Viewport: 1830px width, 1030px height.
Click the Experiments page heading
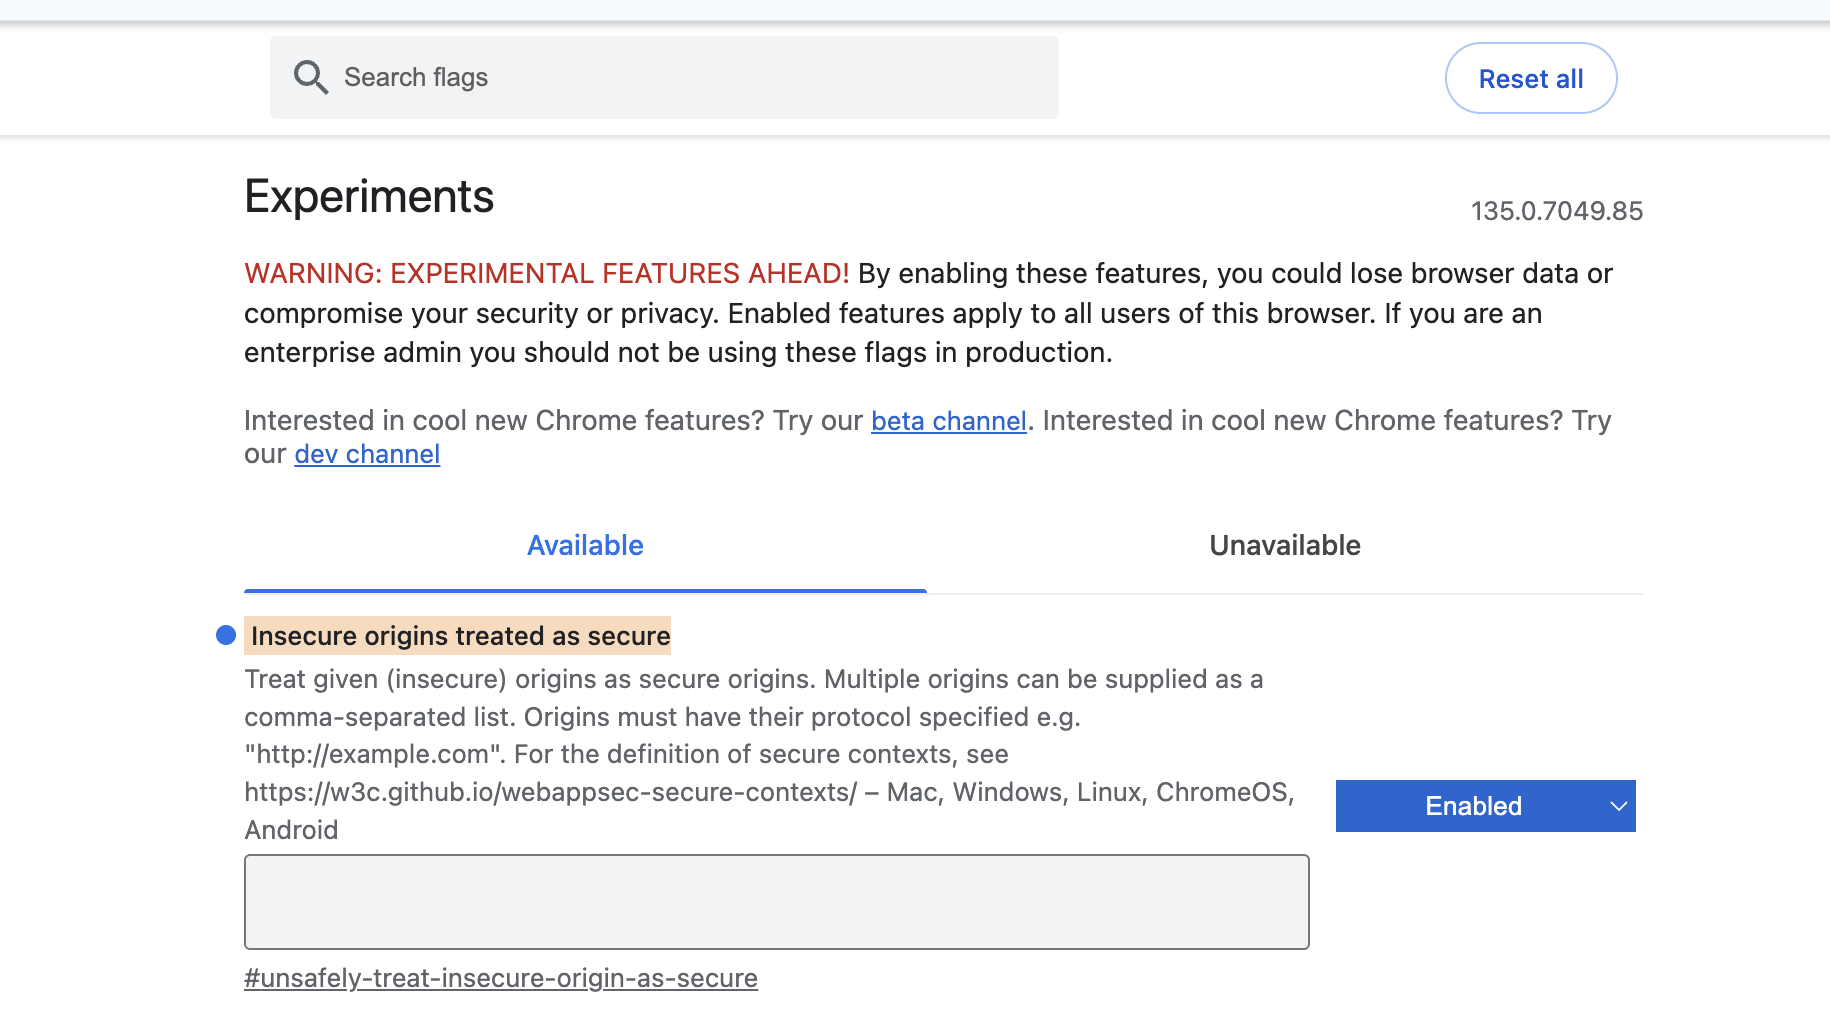tap(369, 197)
